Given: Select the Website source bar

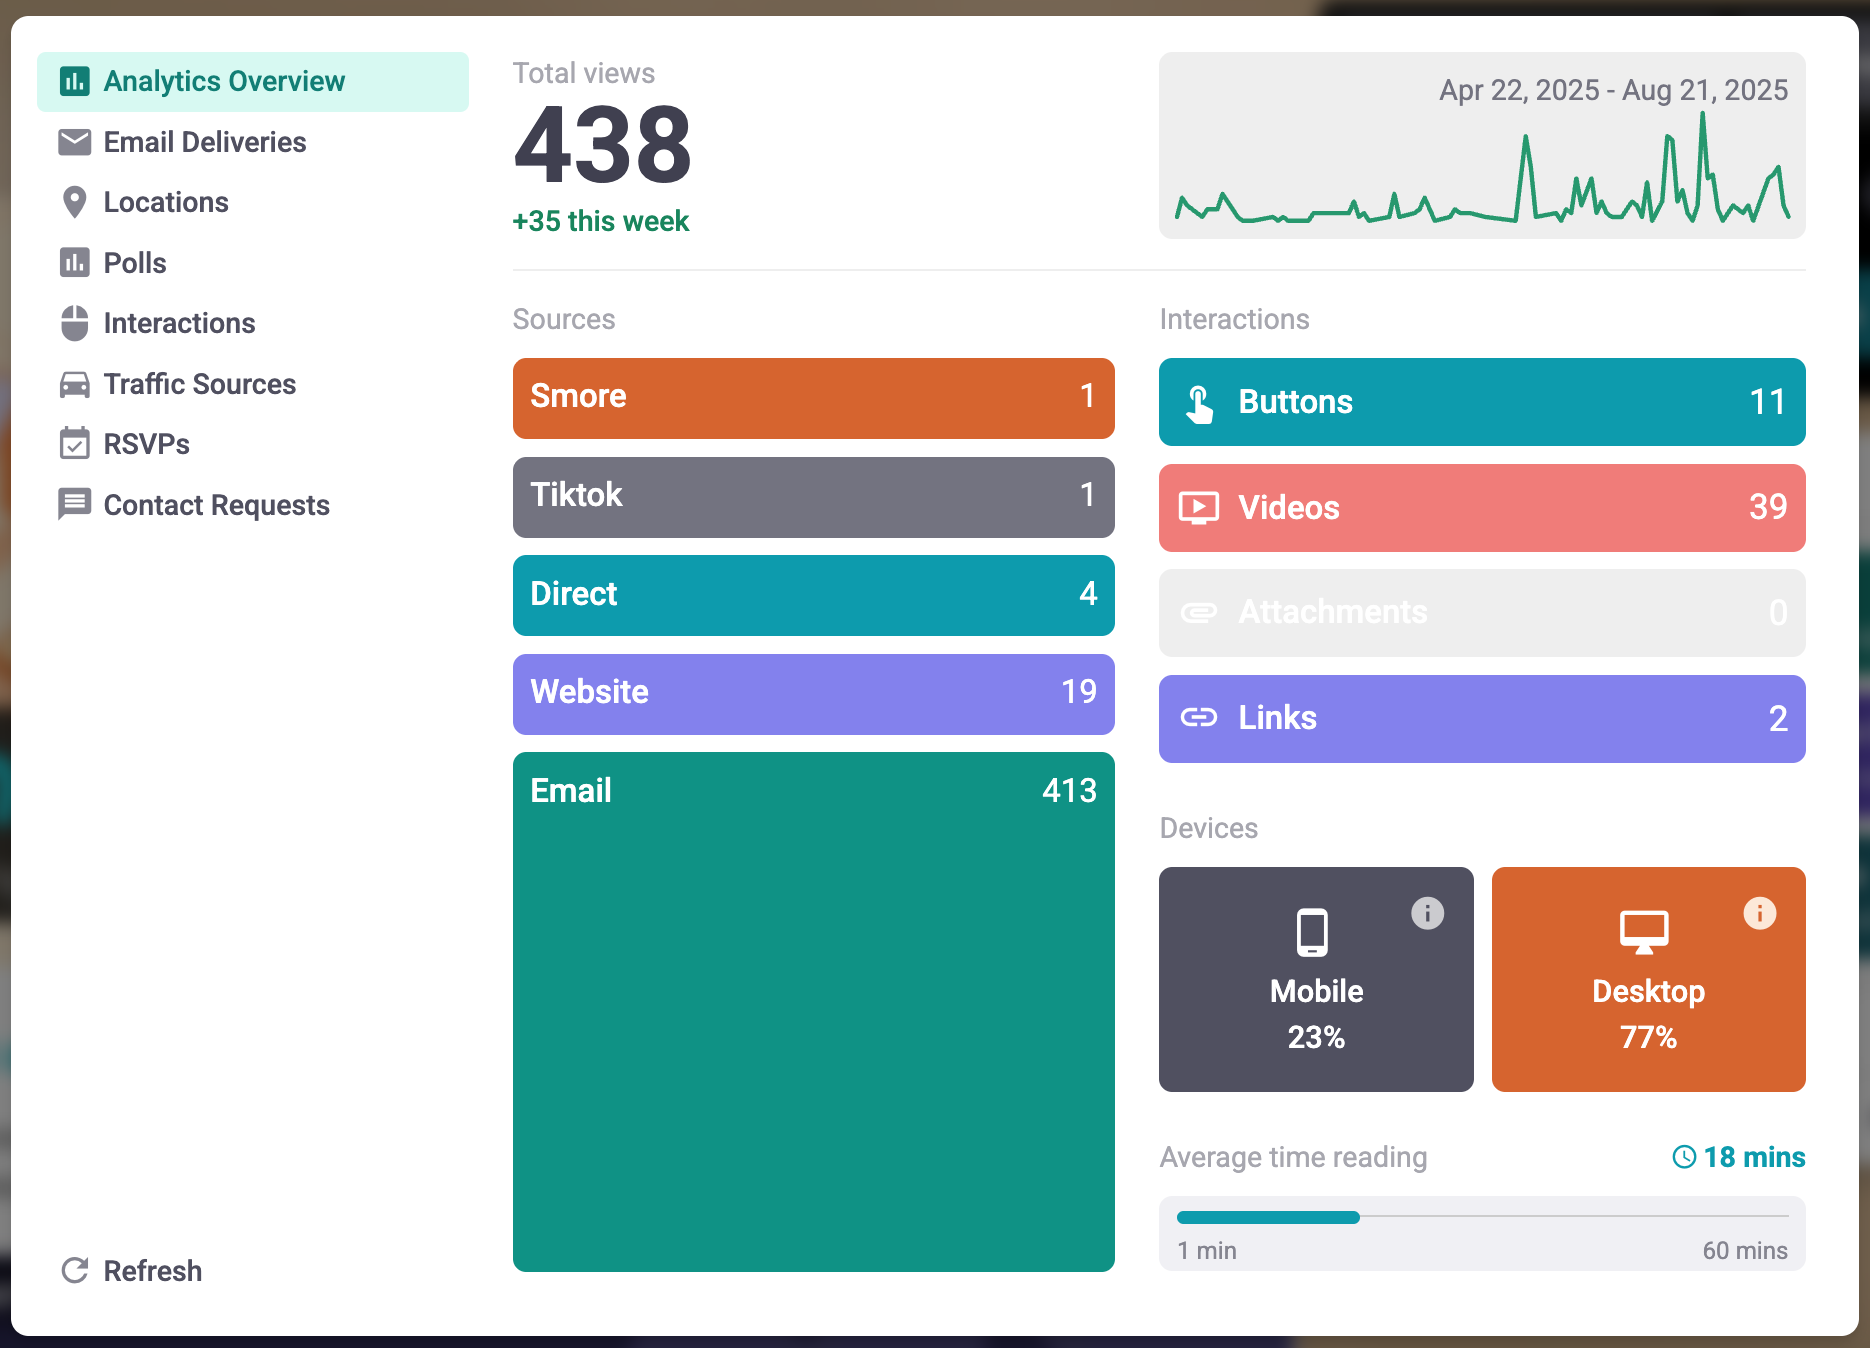Looking at the screenshot, I should coord(813,693).
